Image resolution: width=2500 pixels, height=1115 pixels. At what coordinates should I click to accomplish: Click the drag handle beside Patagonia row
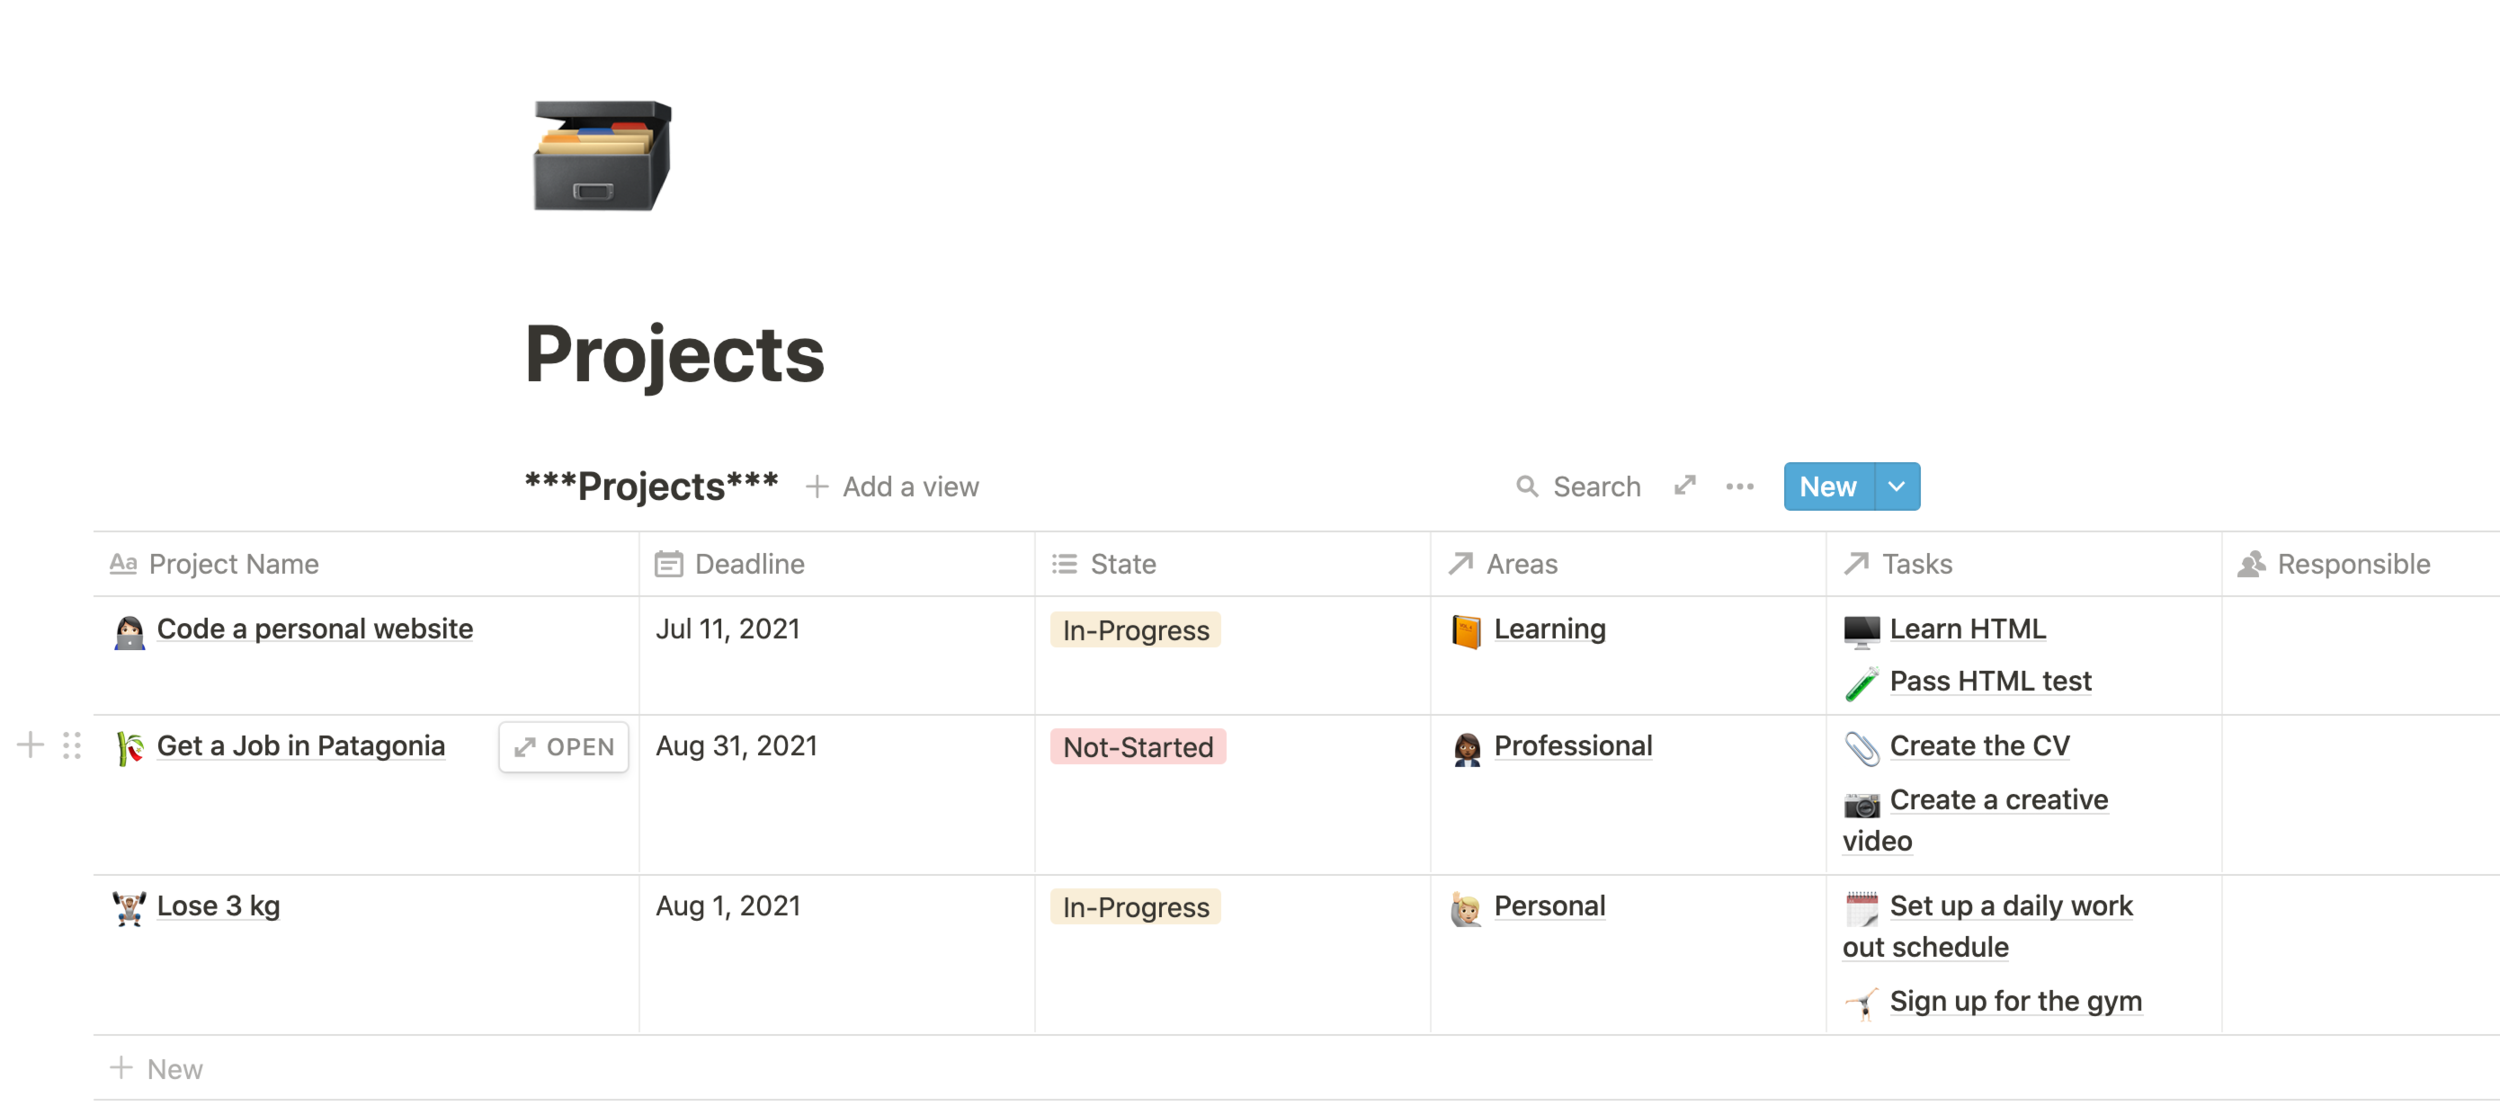tap(72, 745)
